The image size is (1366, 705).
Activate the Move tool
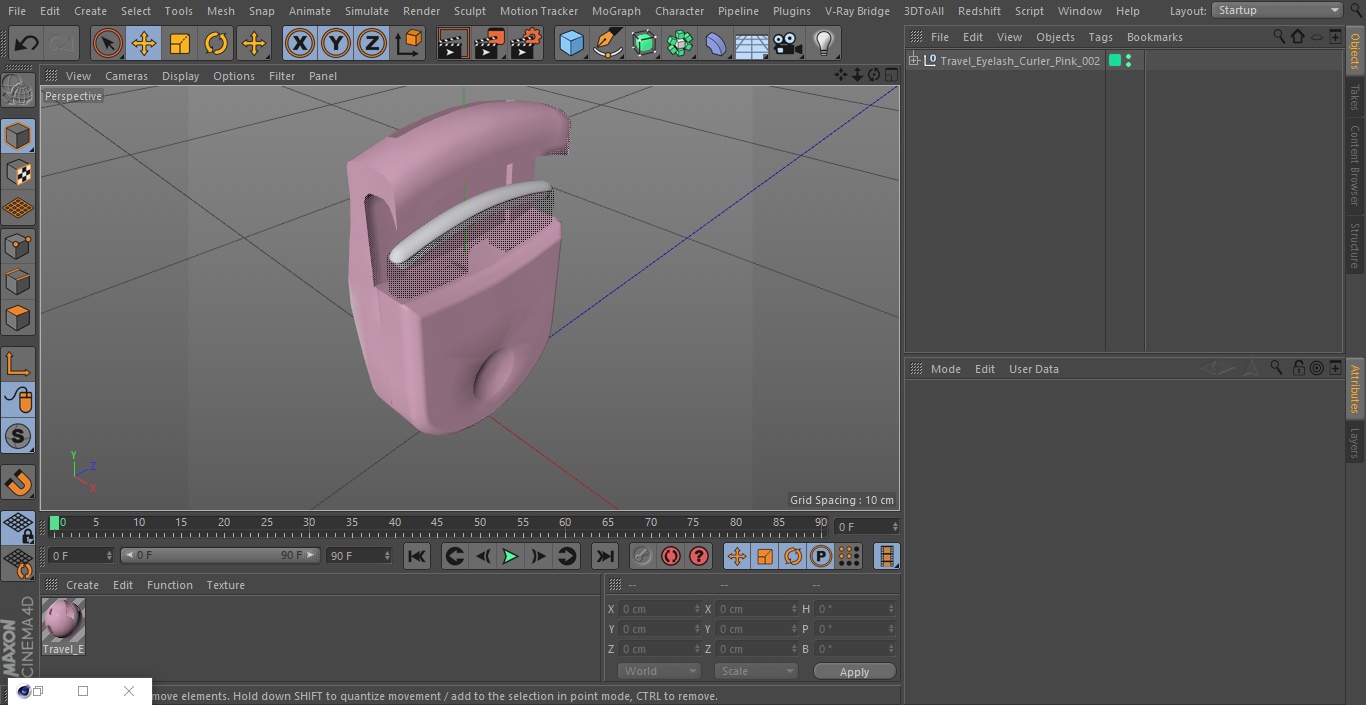(x=143, y=43)
